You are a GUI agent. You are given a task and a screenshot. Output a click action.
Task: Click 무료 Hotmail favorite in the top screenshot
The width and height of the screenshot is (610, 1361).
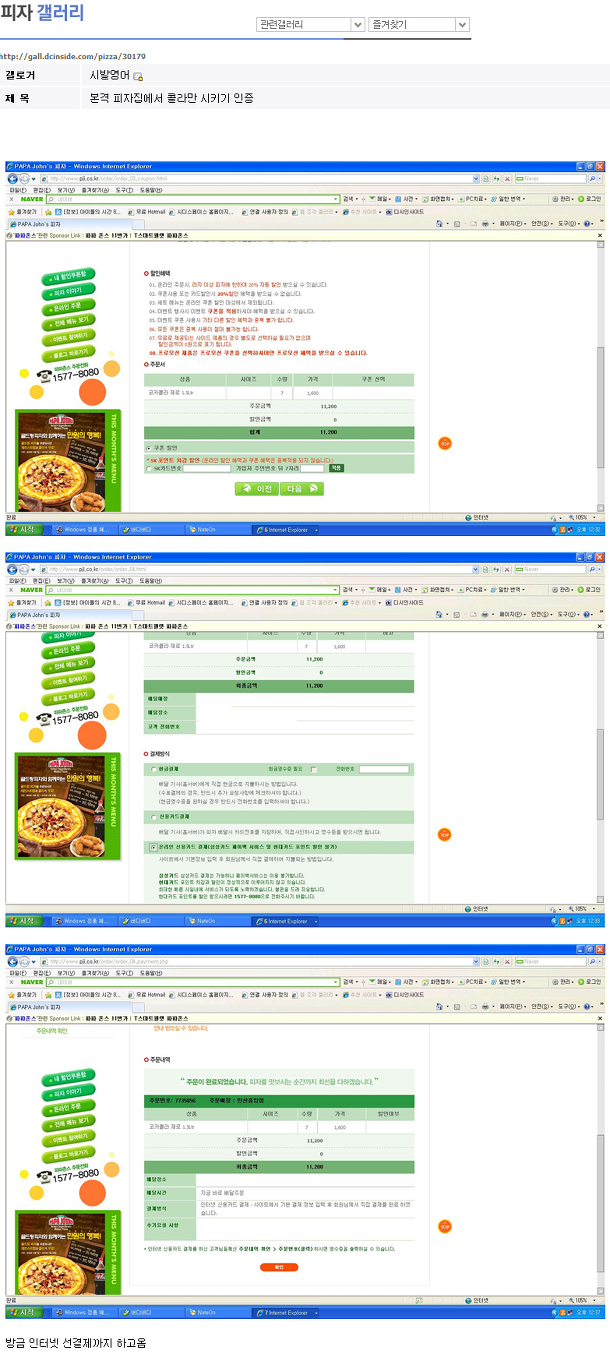(x=148, y=211)
